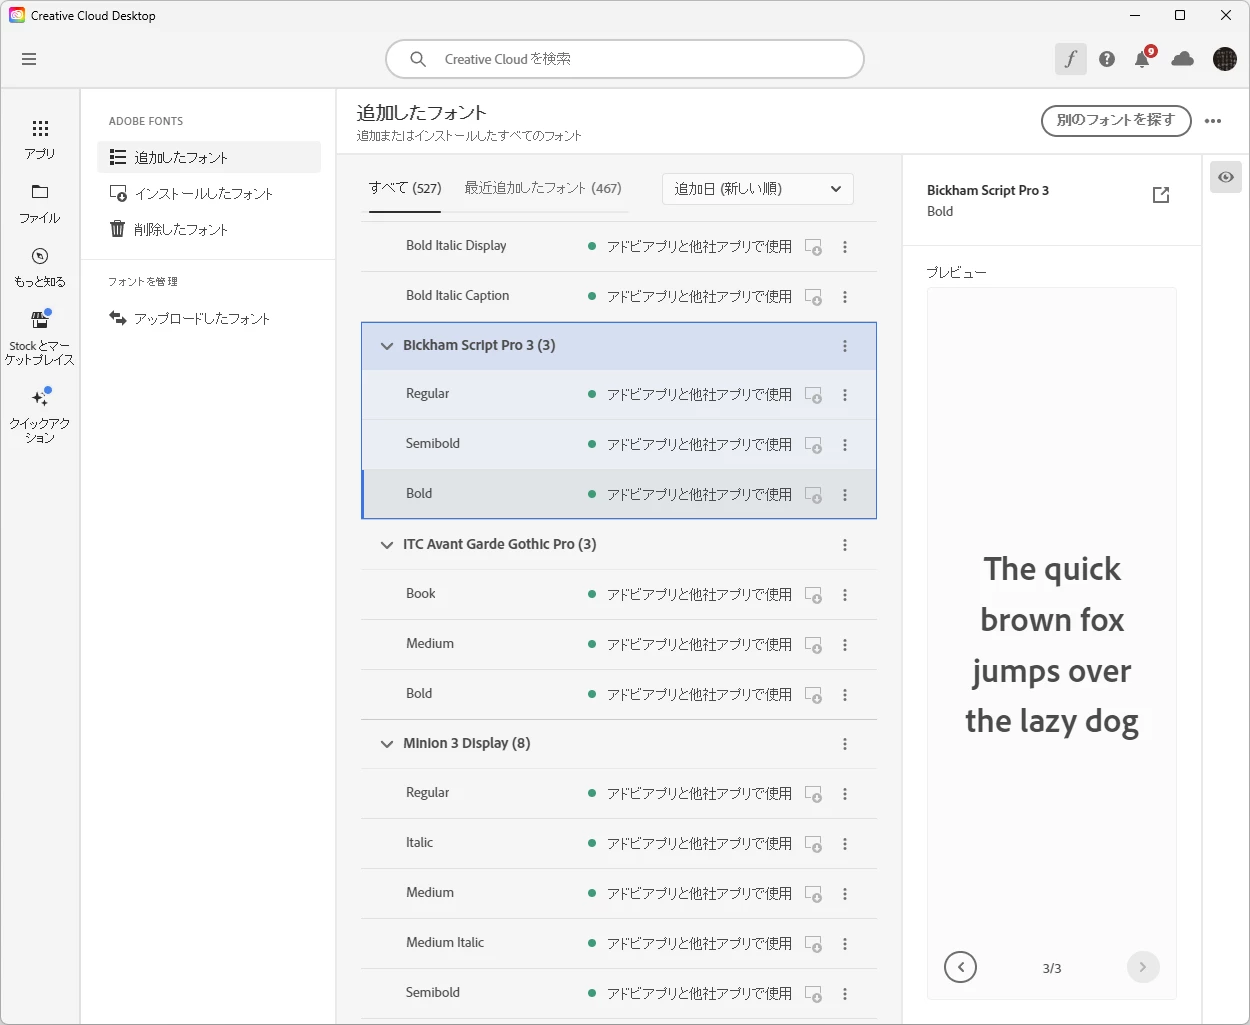More options for Minion 3 Display family
The image size is (1250, 1025).
pos(845,744)
